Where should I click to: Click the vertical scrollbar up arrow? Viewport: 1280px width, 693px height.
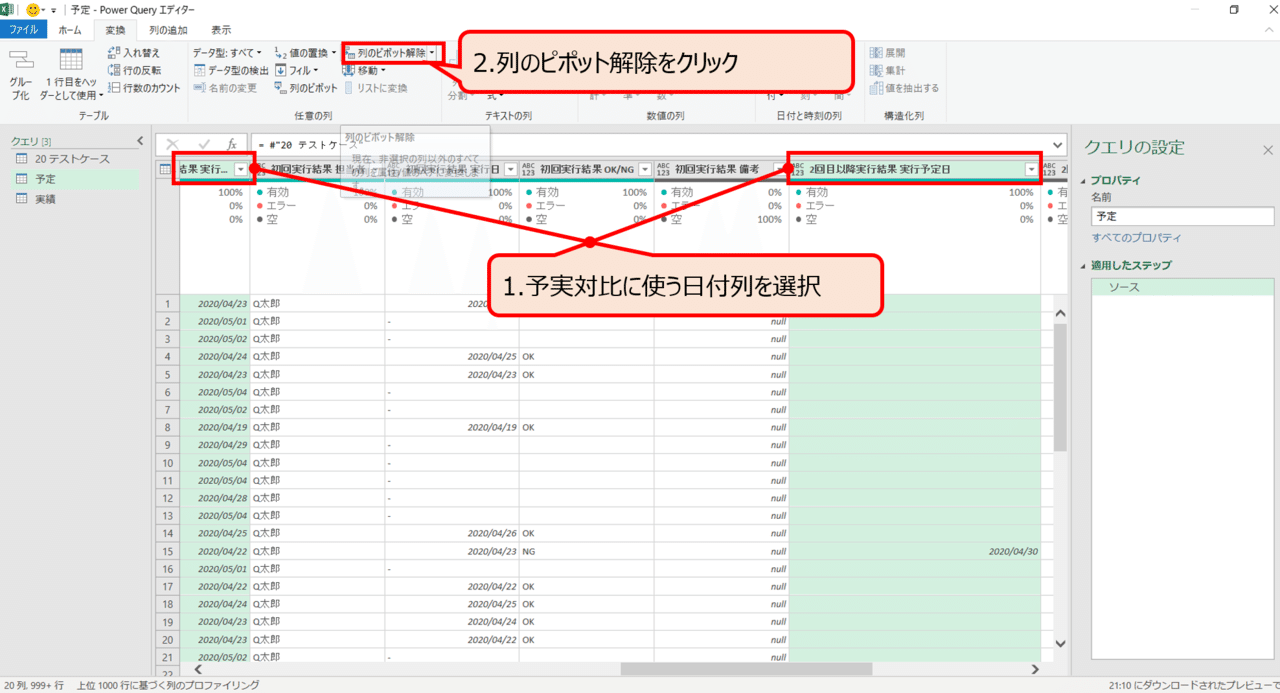1060,313
